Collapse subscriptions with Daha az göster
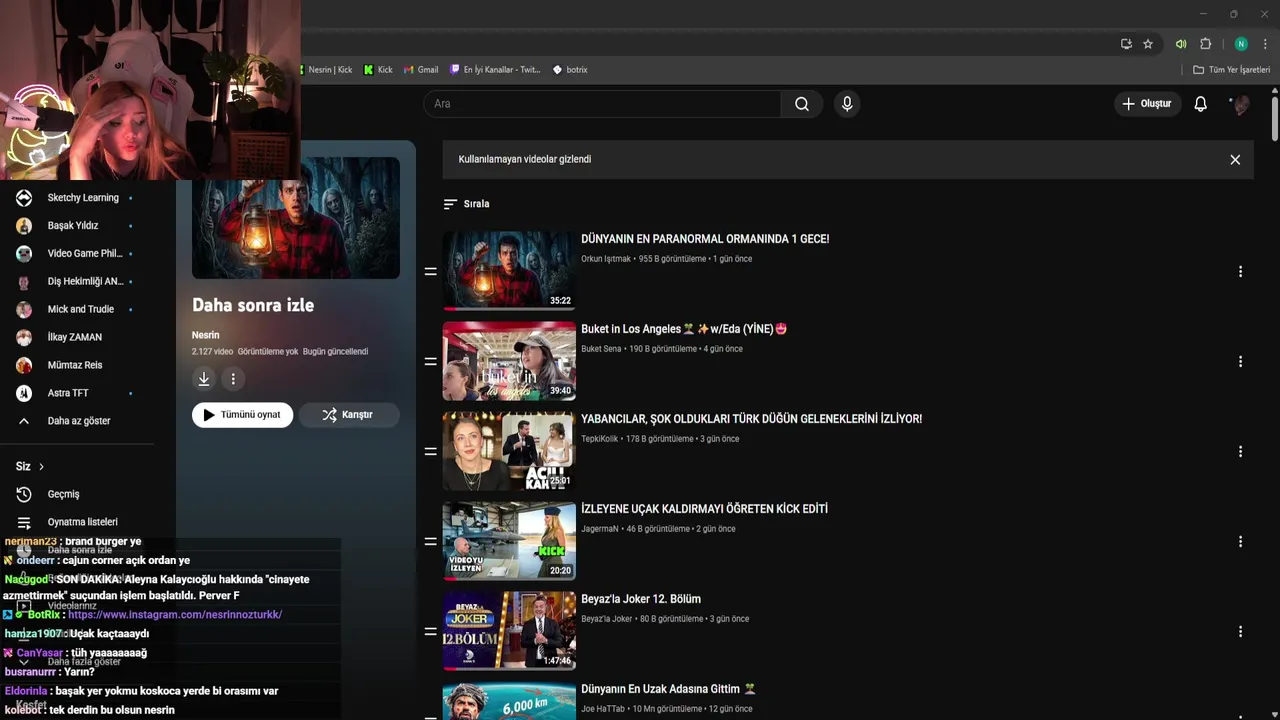Image resolution: width=1280 pixels, height=720 pixels. [78, 421]
